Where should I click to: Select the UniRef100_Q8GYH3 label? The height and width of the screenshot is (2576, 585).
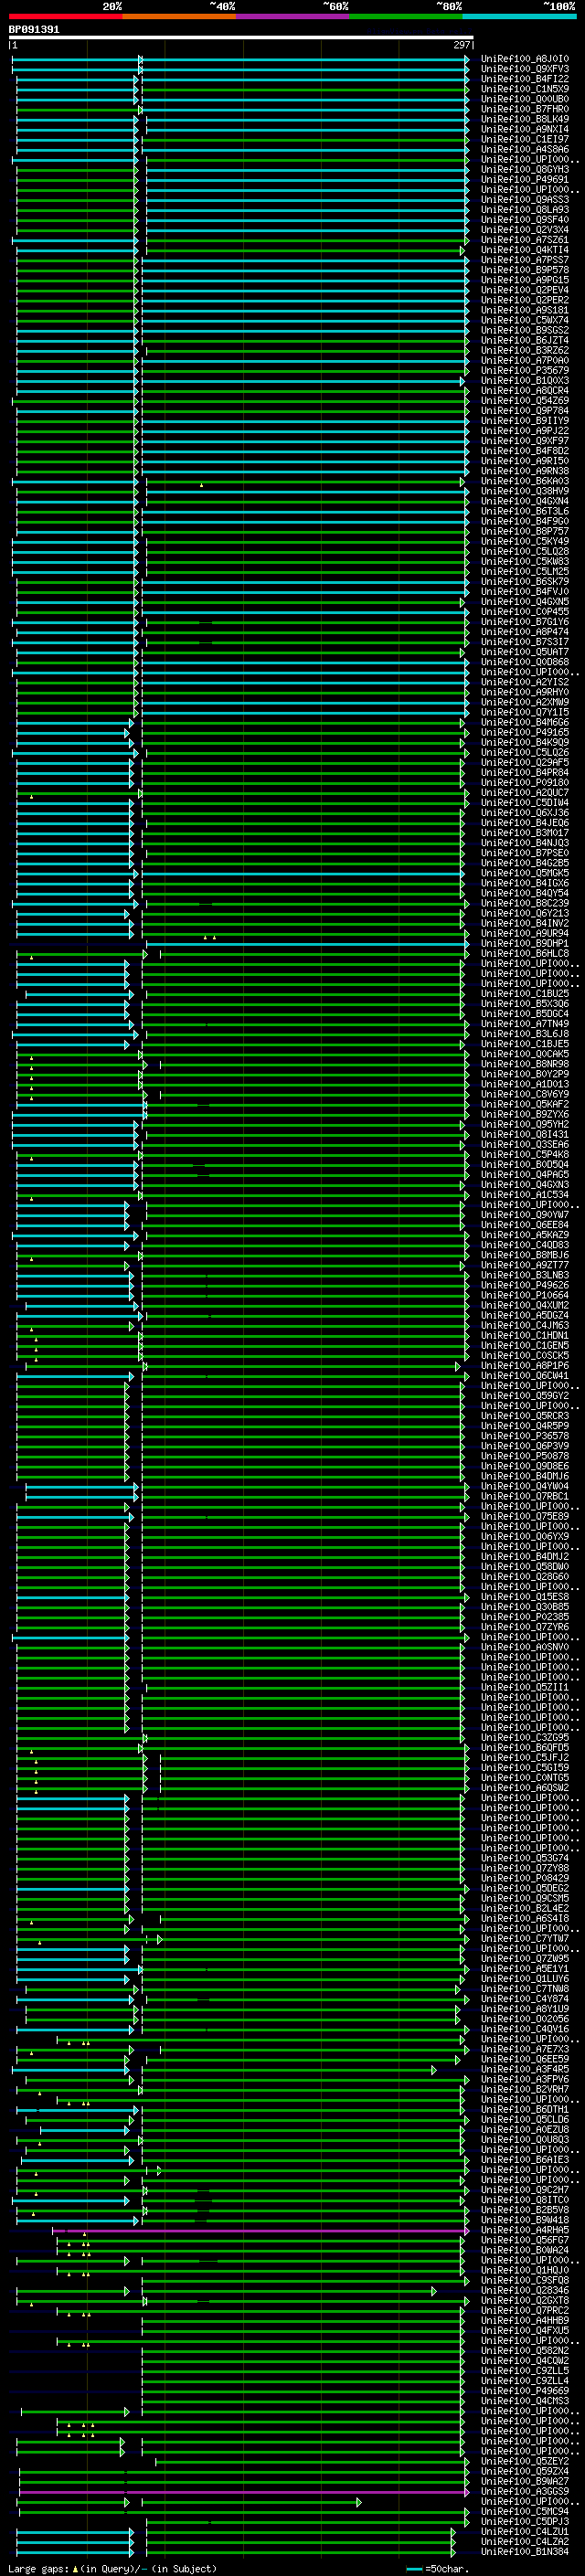(x=524, y=170)
